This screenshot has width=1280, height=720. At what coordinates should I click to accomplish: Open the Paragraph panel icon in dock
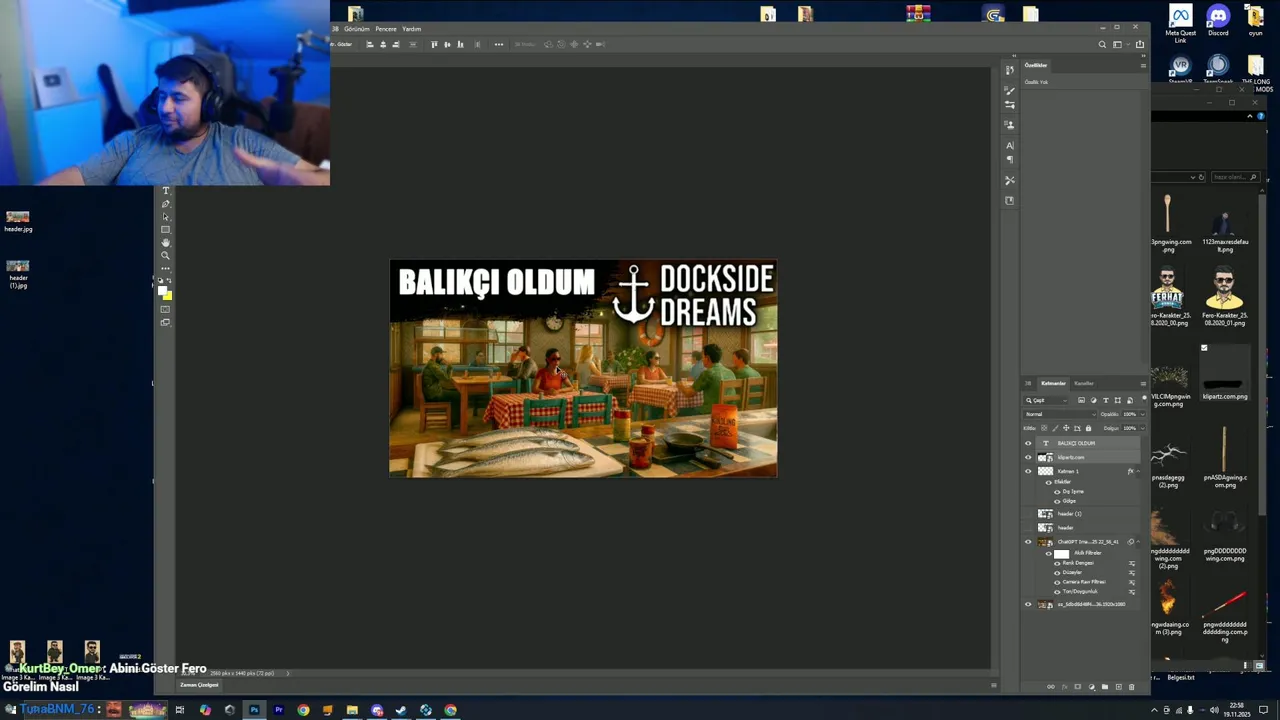(1009, 159)
